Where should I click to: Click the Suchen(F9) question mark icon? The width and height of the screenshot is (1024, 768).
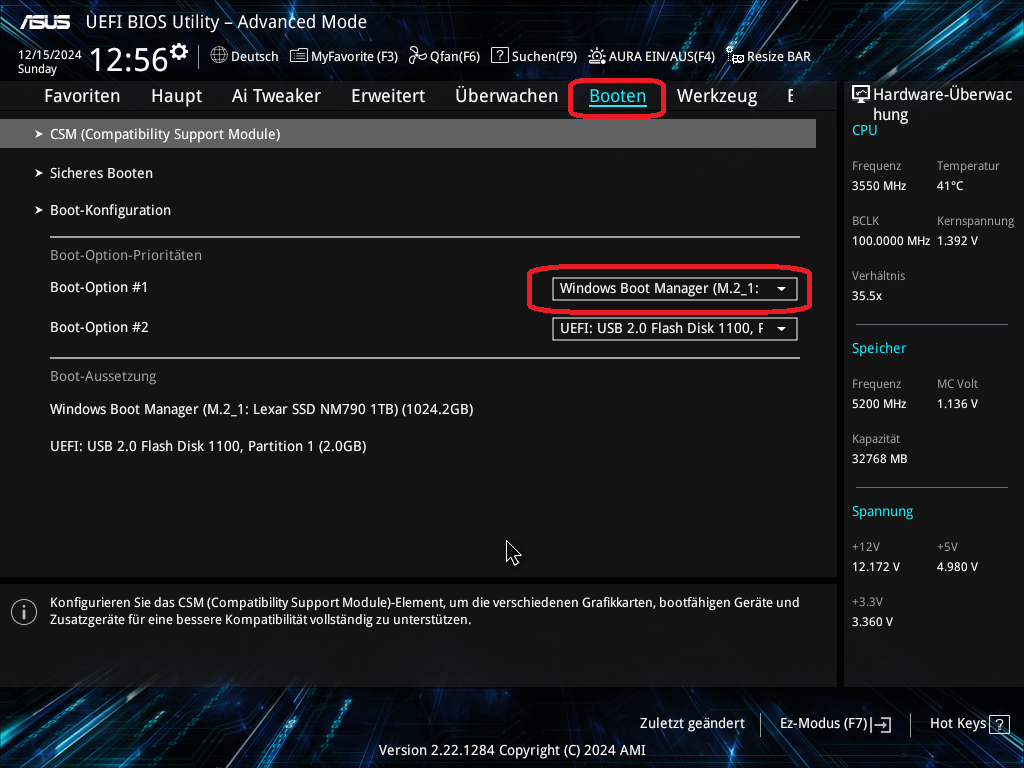click(500, 56)
